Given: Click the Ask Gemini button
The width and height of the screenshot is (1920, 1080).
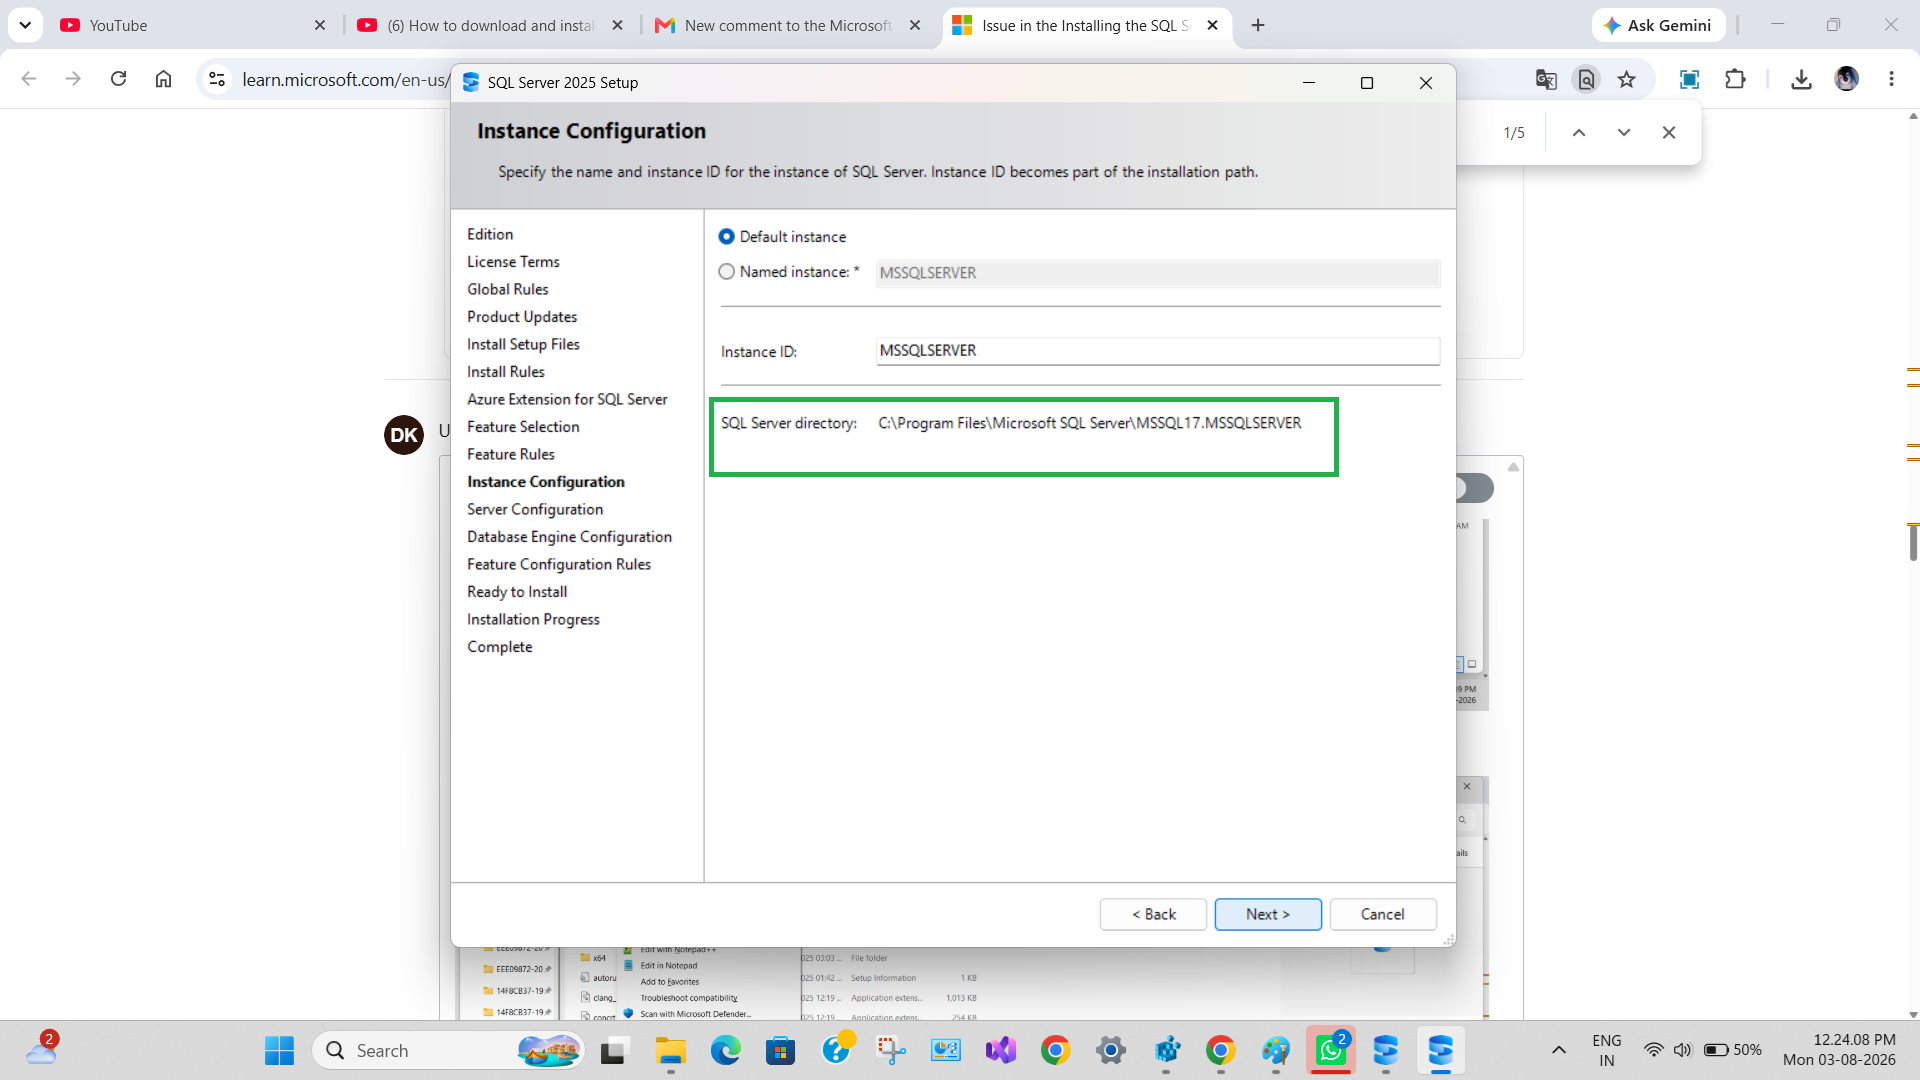Looking at the screenshot, I should pyautogui.click(x=1658, y=25).
